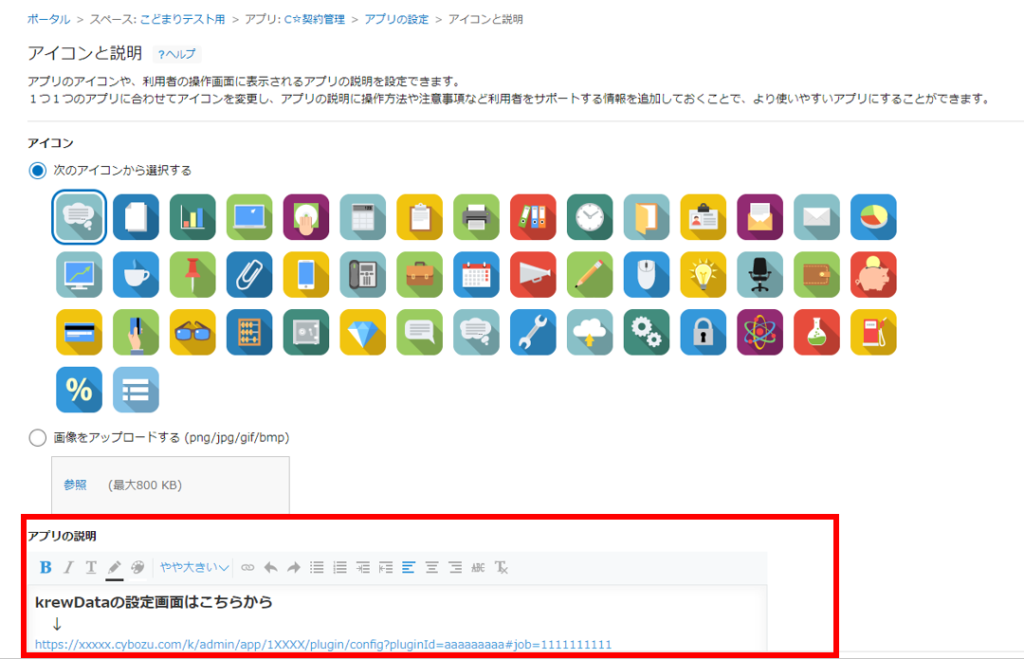Viewport: 1024px width, 659px height.
Task: Choose the blue padlock icon
Action: pos(703,332)
